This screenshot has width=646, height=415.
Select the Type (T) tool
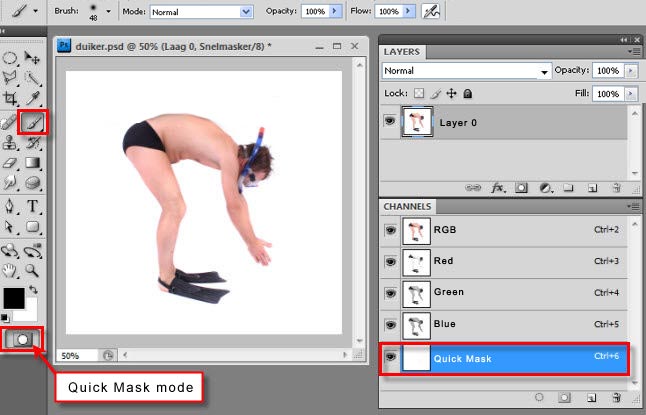click(x=33, y=207)
